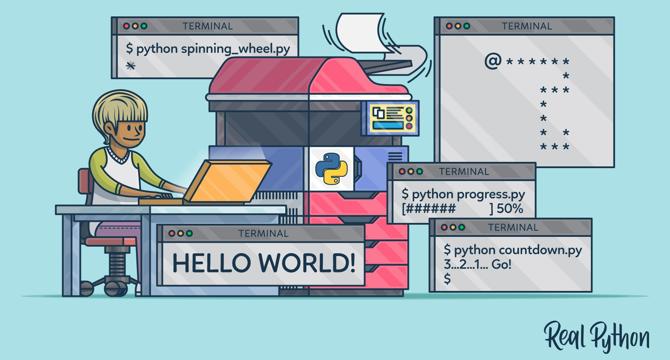Click the Python logo on the printer
Screen dimensions: 670x360
click(331, 169)
